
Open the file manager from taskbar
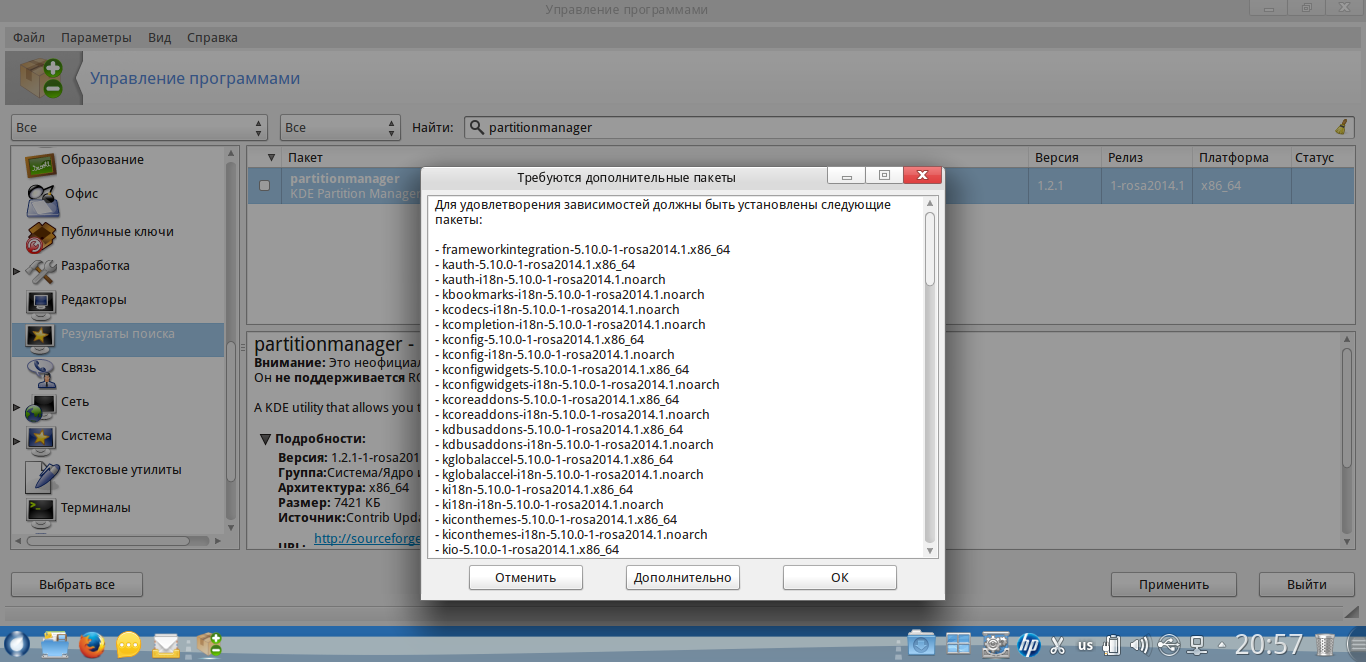(54, 645)
